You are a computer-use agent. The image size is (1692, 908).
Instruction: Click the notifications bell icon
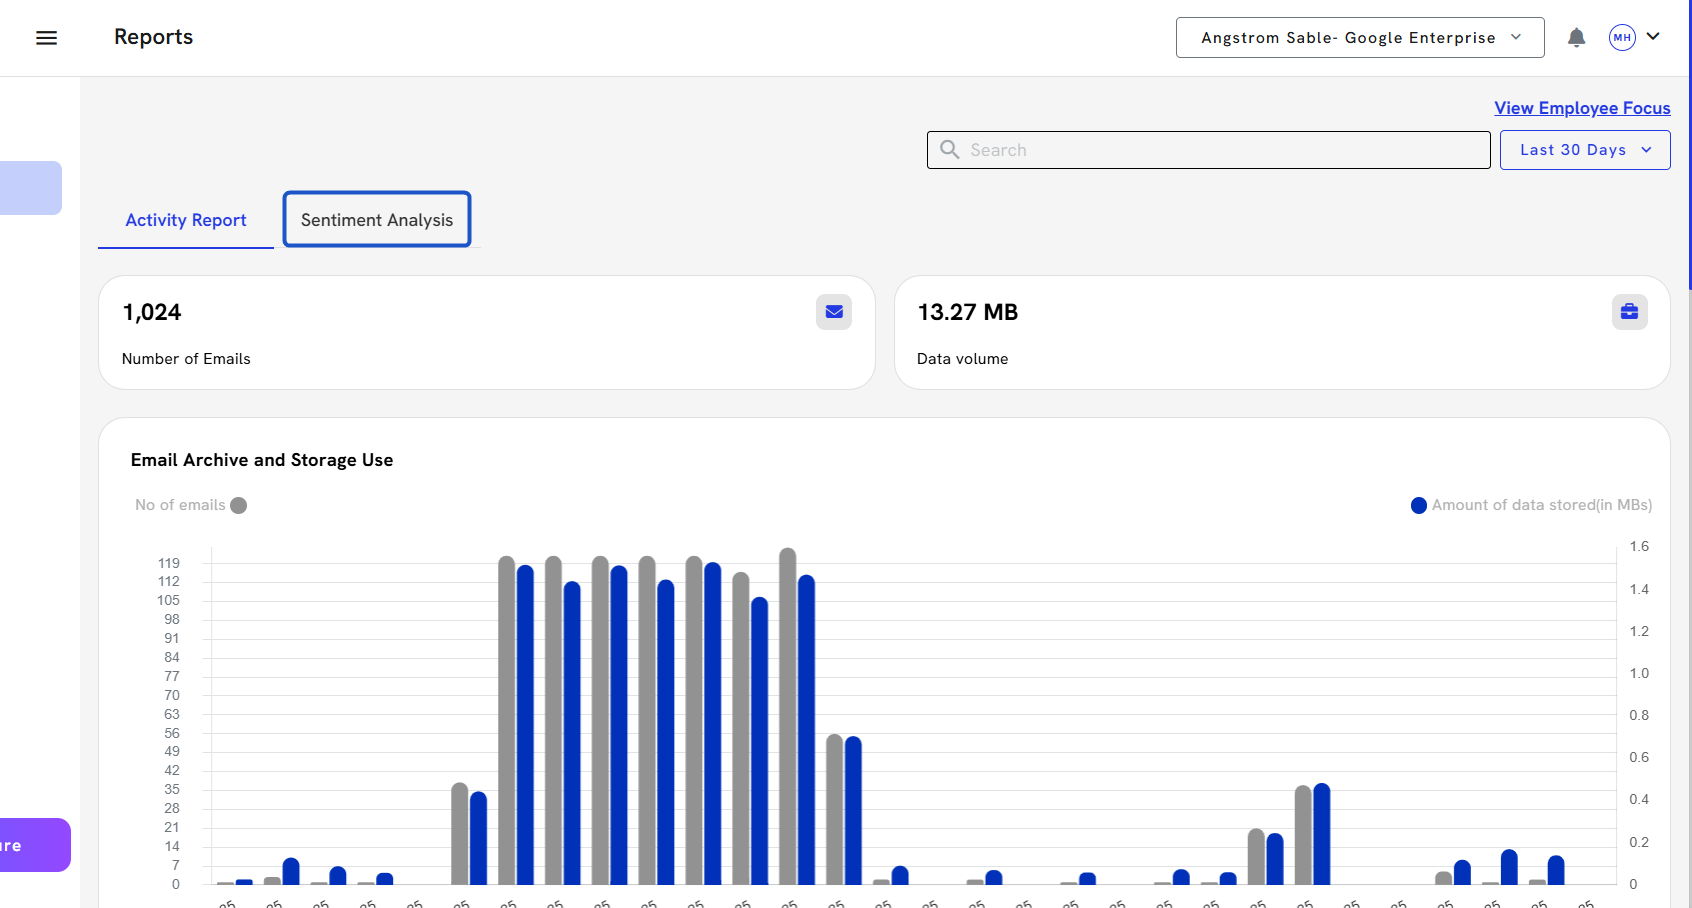1576,38
